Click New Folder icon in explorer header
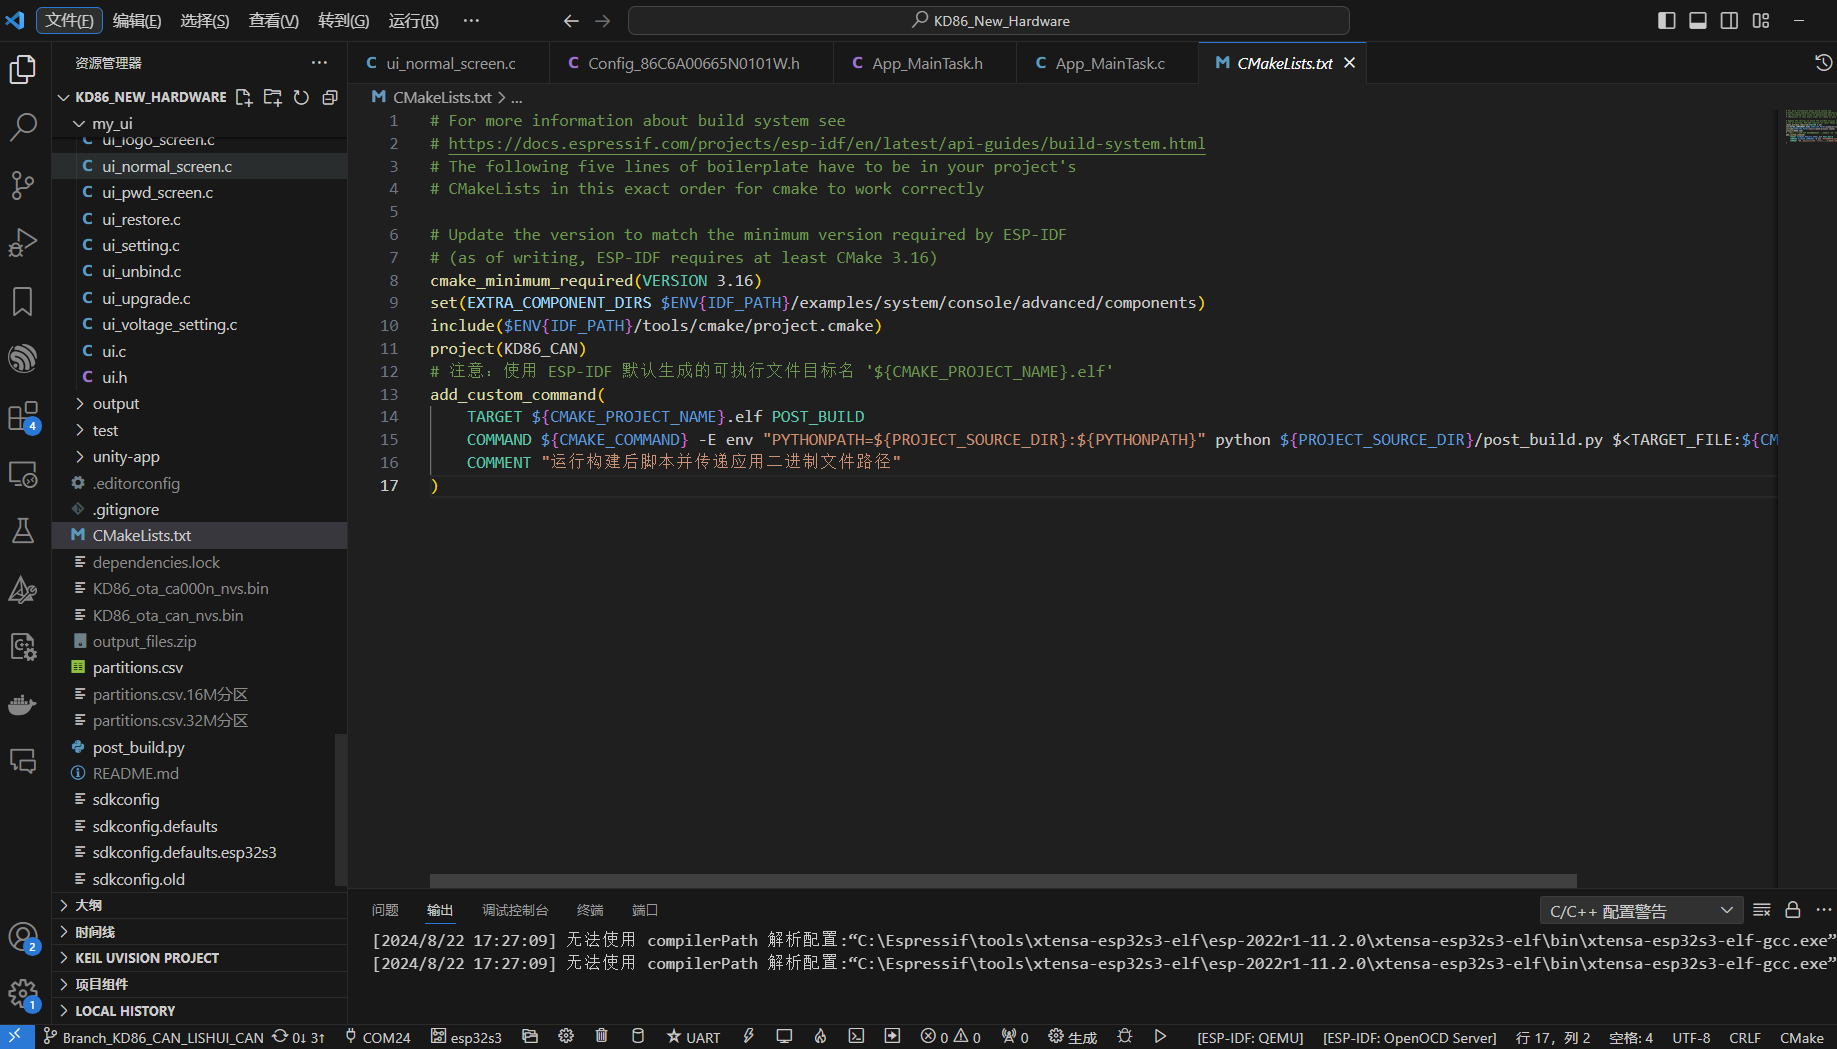Image resolution: width=1837 pixels, height=1049 pixels. [x=272, y=97]
